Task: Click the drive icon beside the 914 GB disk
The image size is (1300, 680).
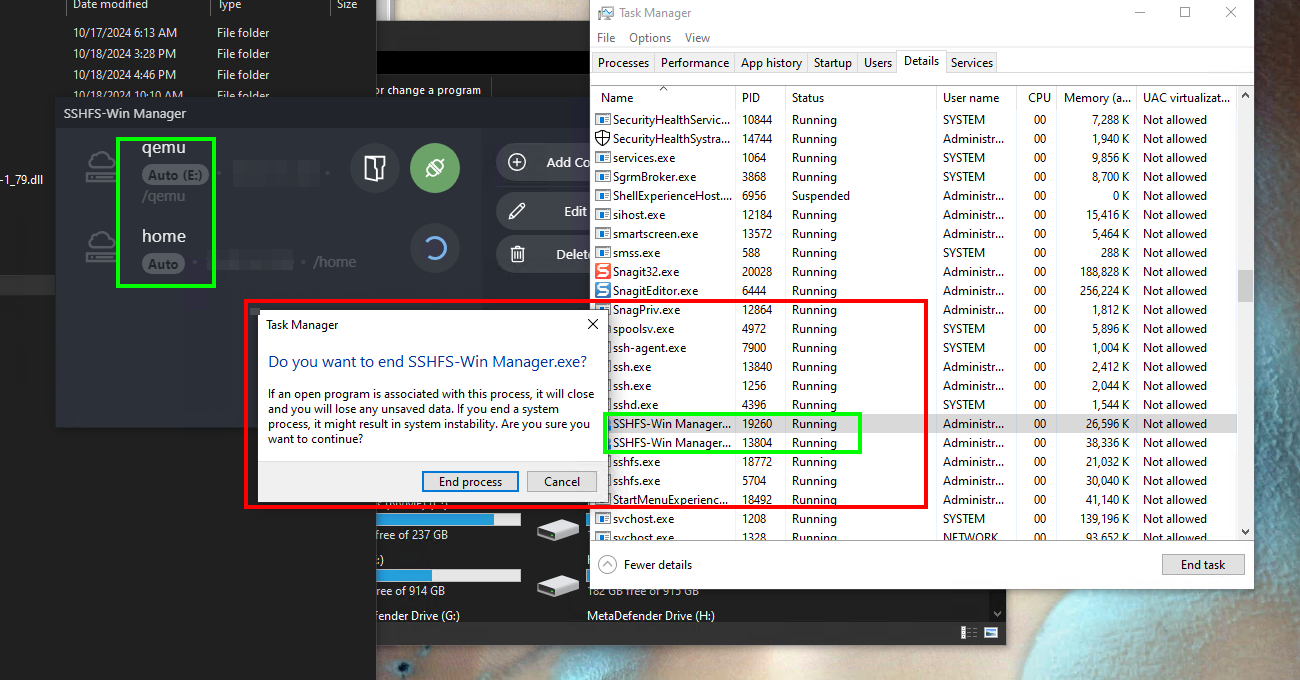Action: pos(558,585)
